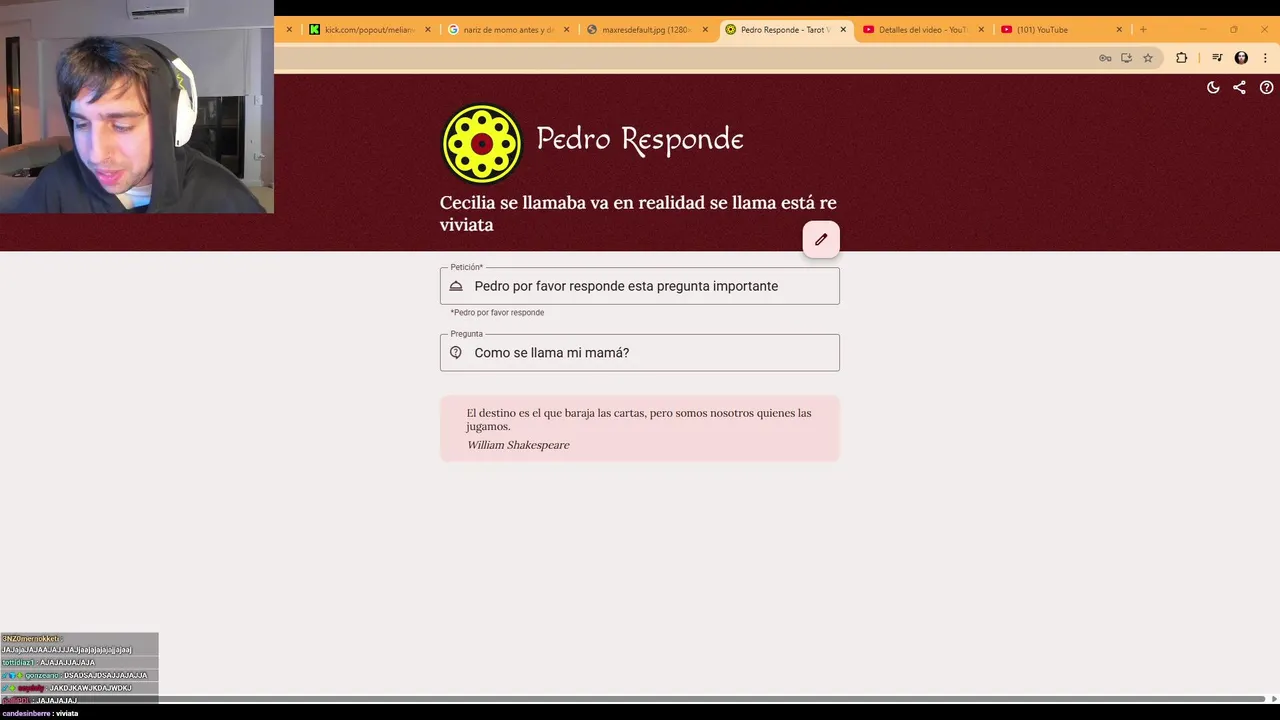Switch to Detalles del video YouTube tab
This screenshot has width=1280, height=720.
pos(923,30)
